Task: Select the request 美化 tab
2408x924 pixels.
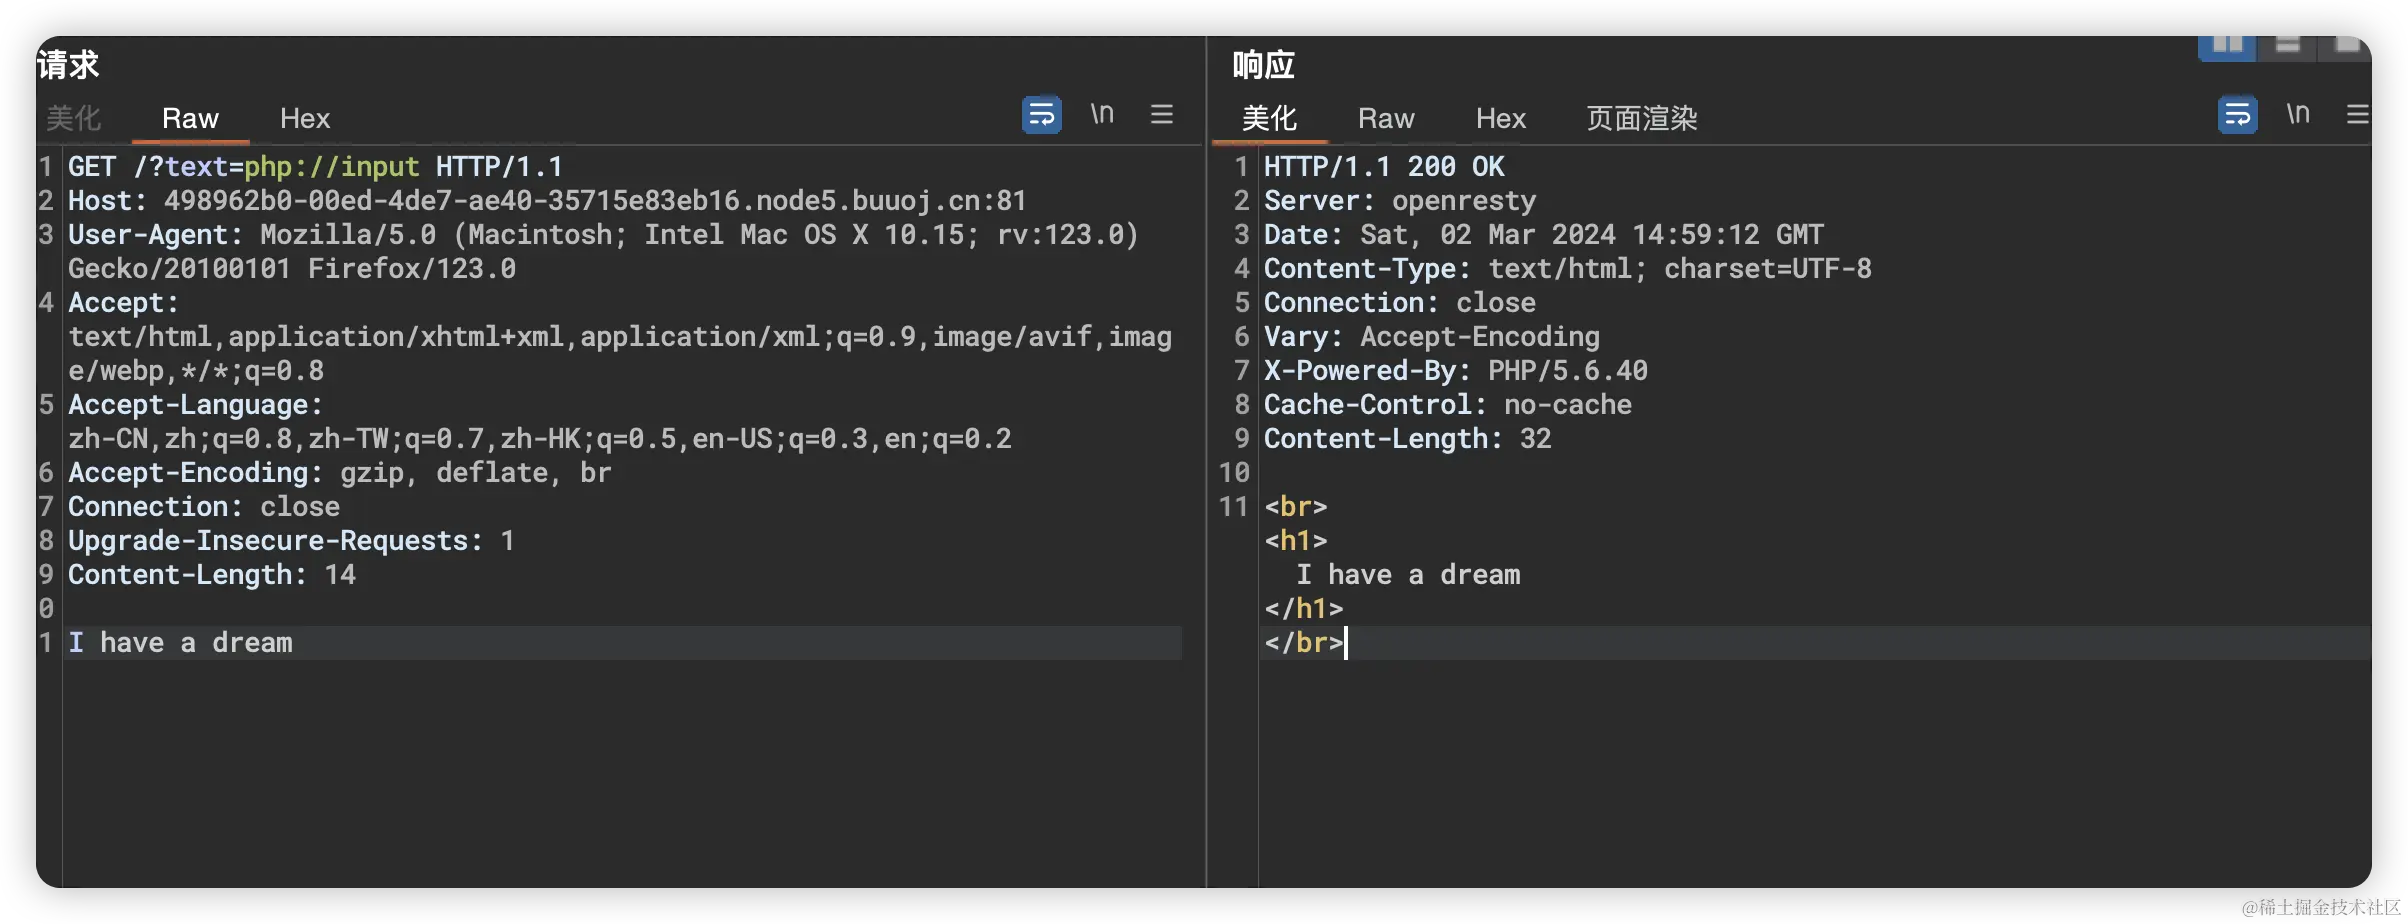Action: [74, 119]
